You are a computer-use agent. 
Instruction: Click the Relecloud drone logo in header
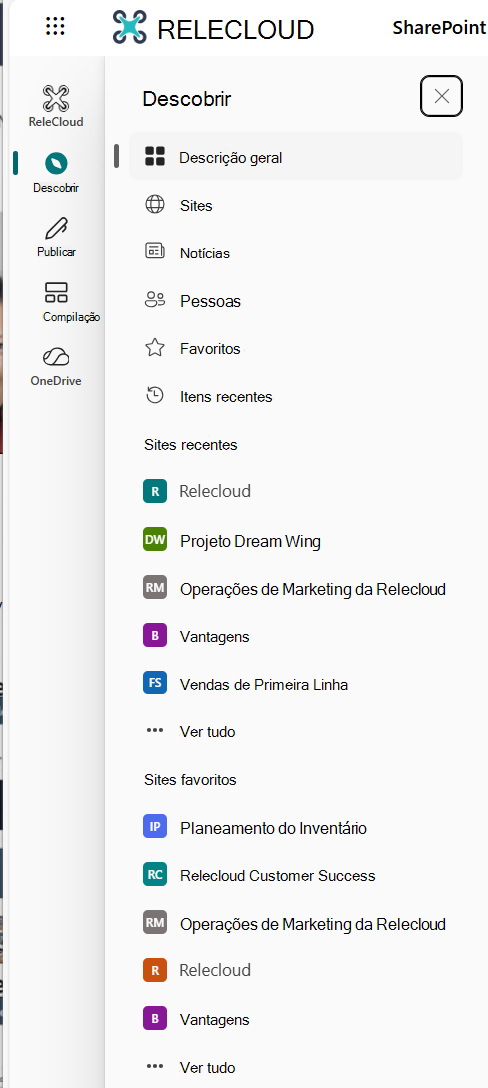click(x=130, y=28)
